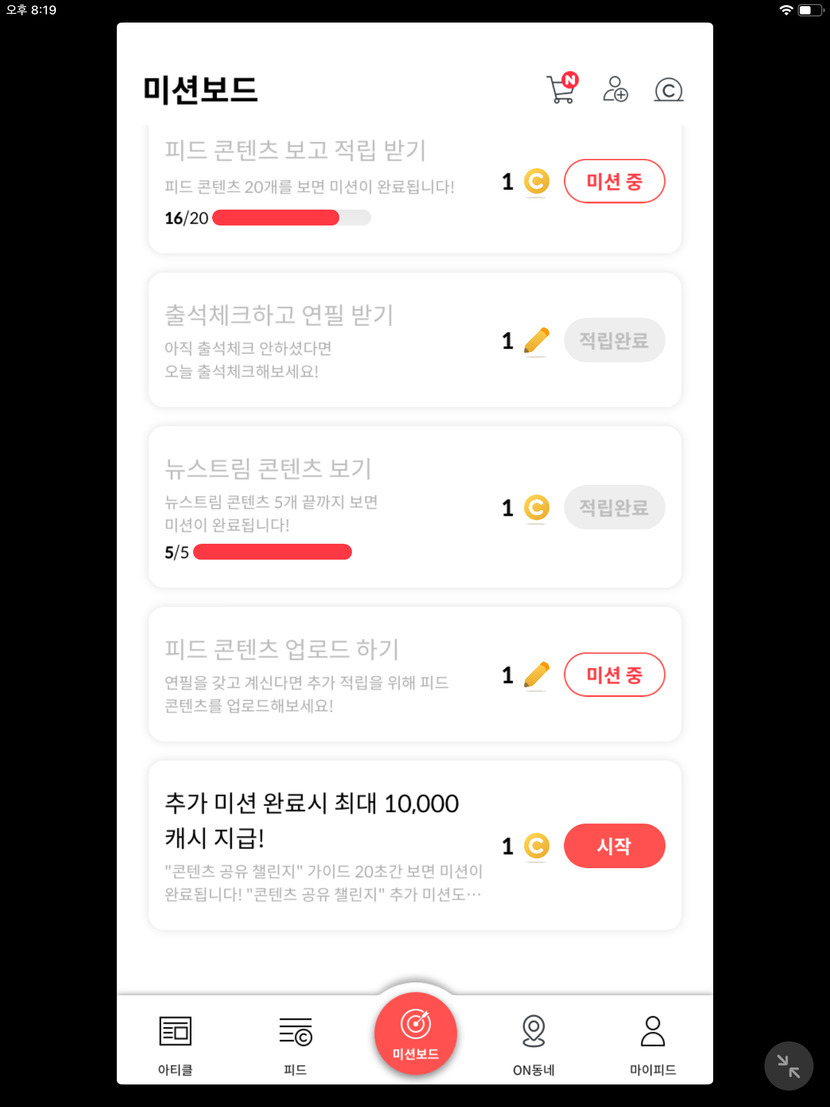Tap coin icon on 뉴스트림 콘텐츠 보기 card
The image size is (830, 1107).
(537, 508)
